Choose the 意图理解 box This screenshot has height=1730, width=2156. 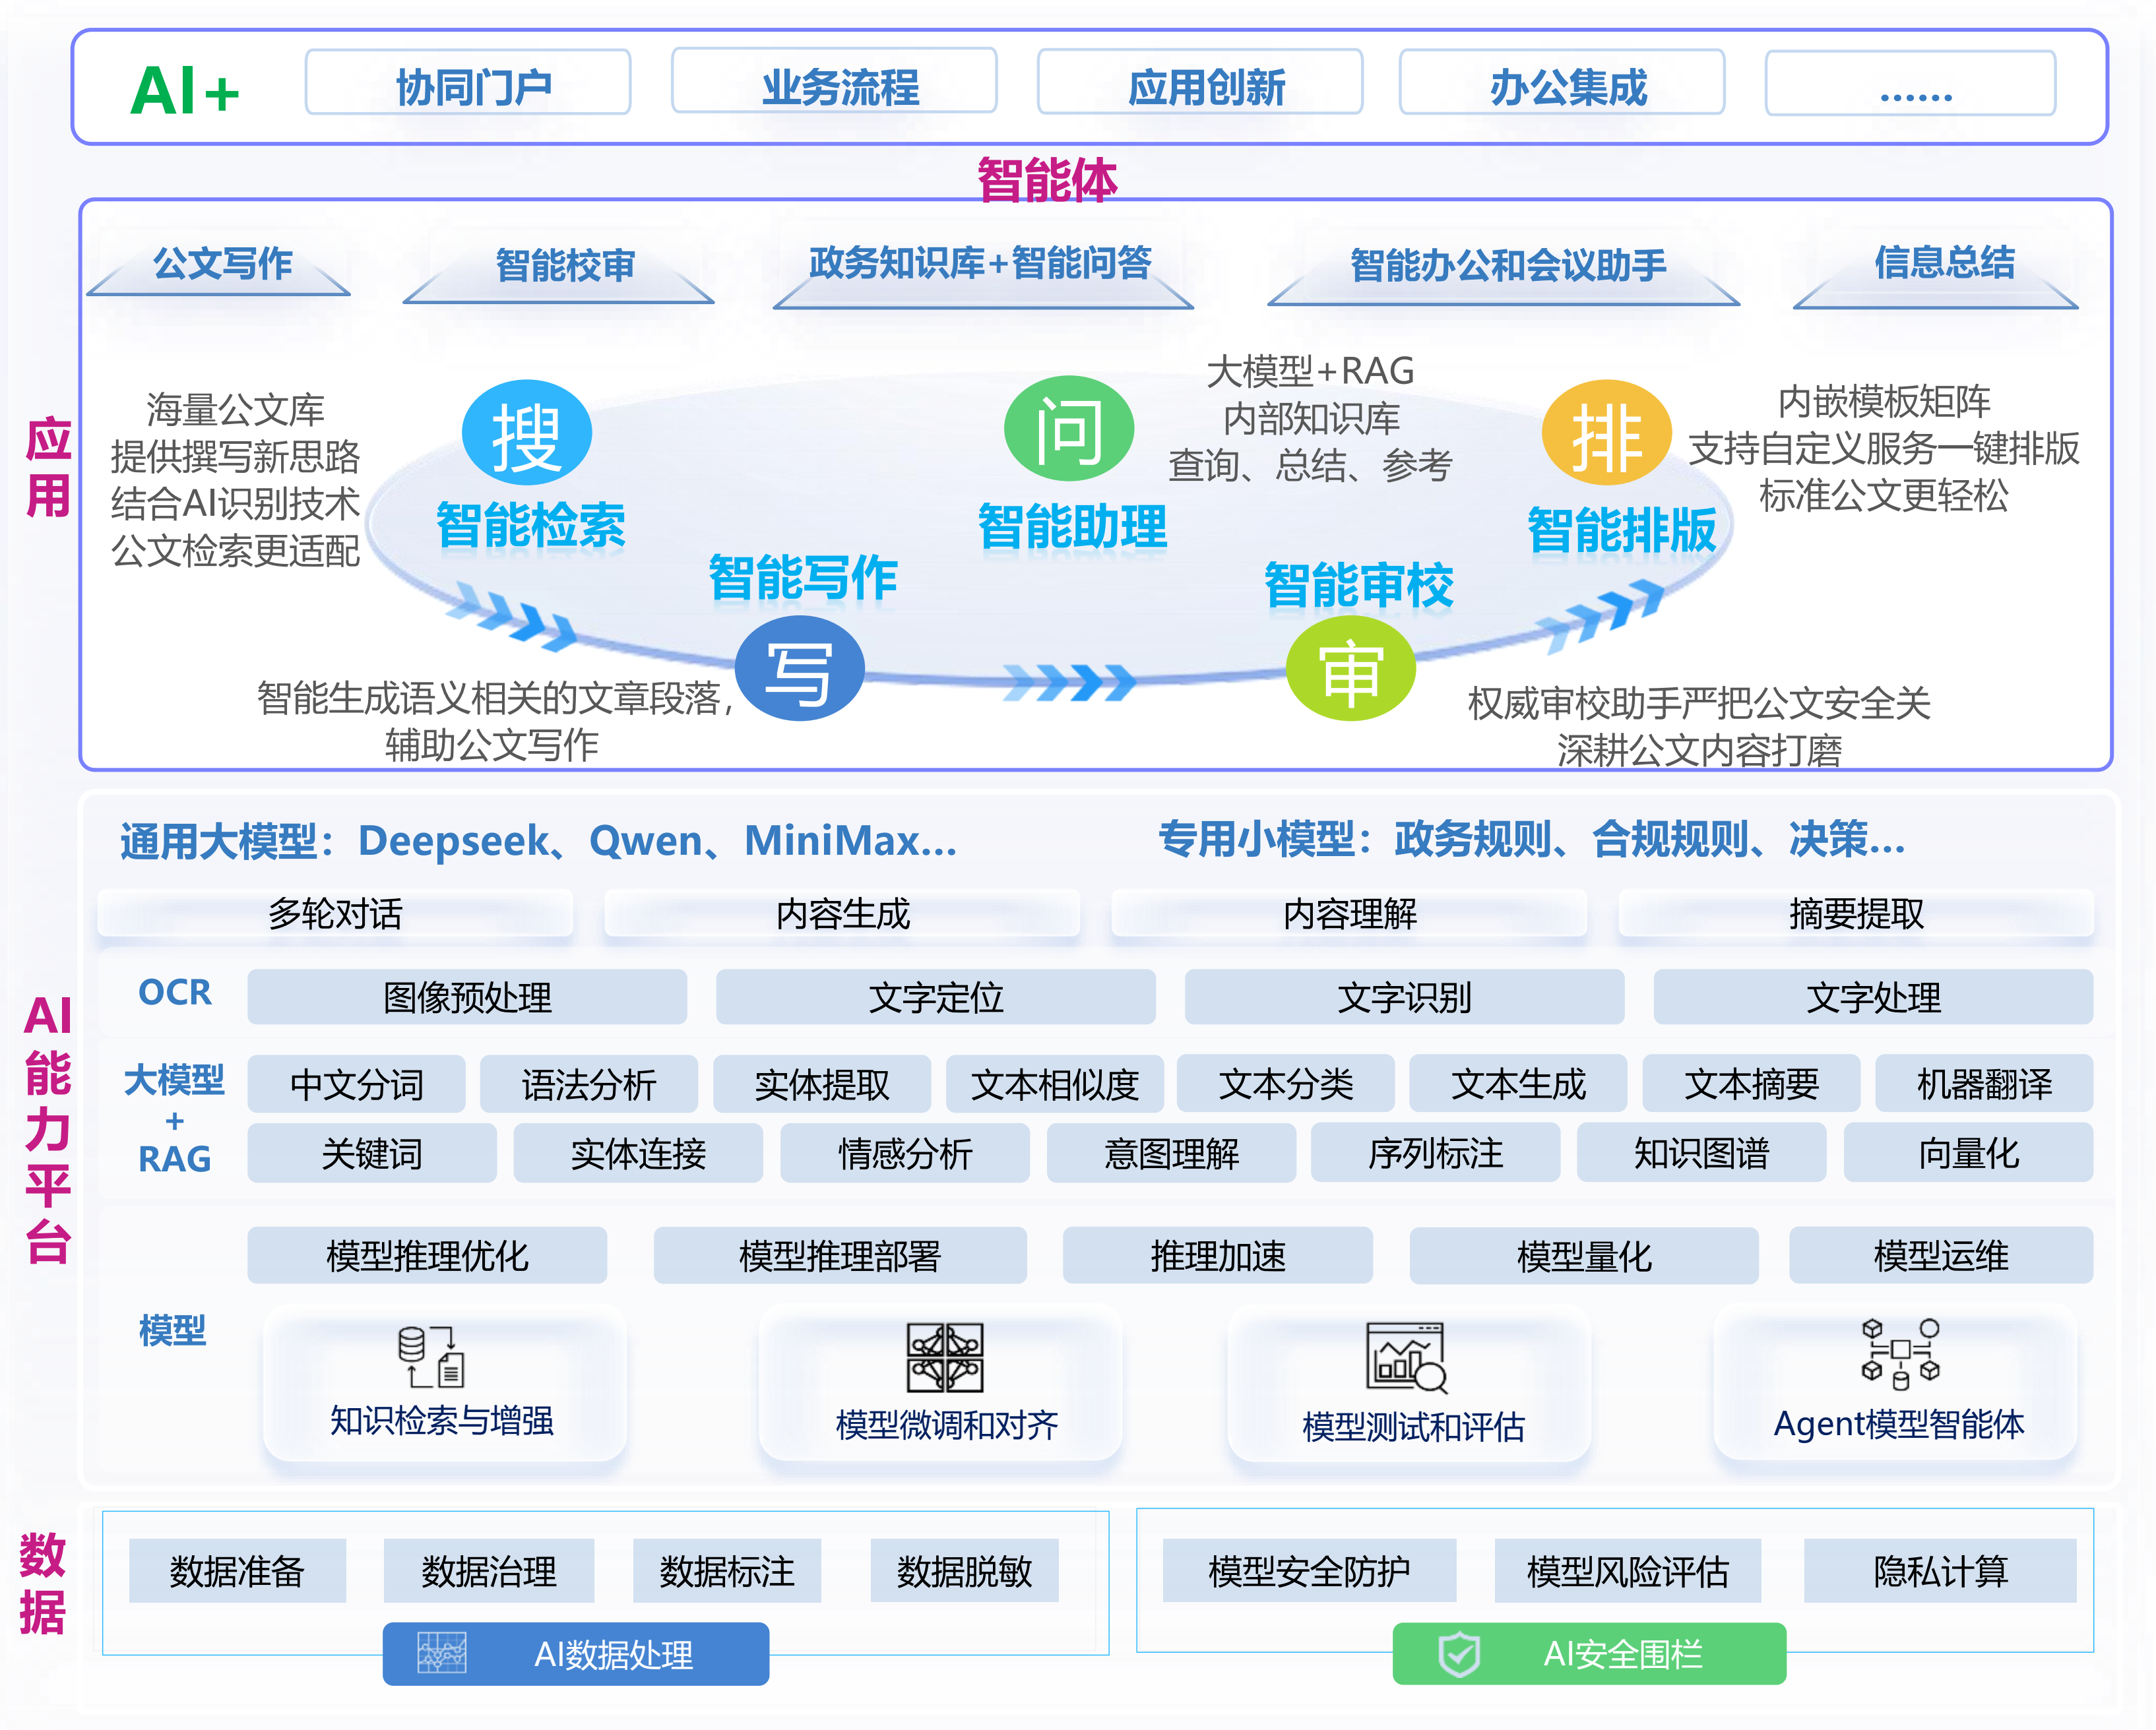point(1171,1153)
